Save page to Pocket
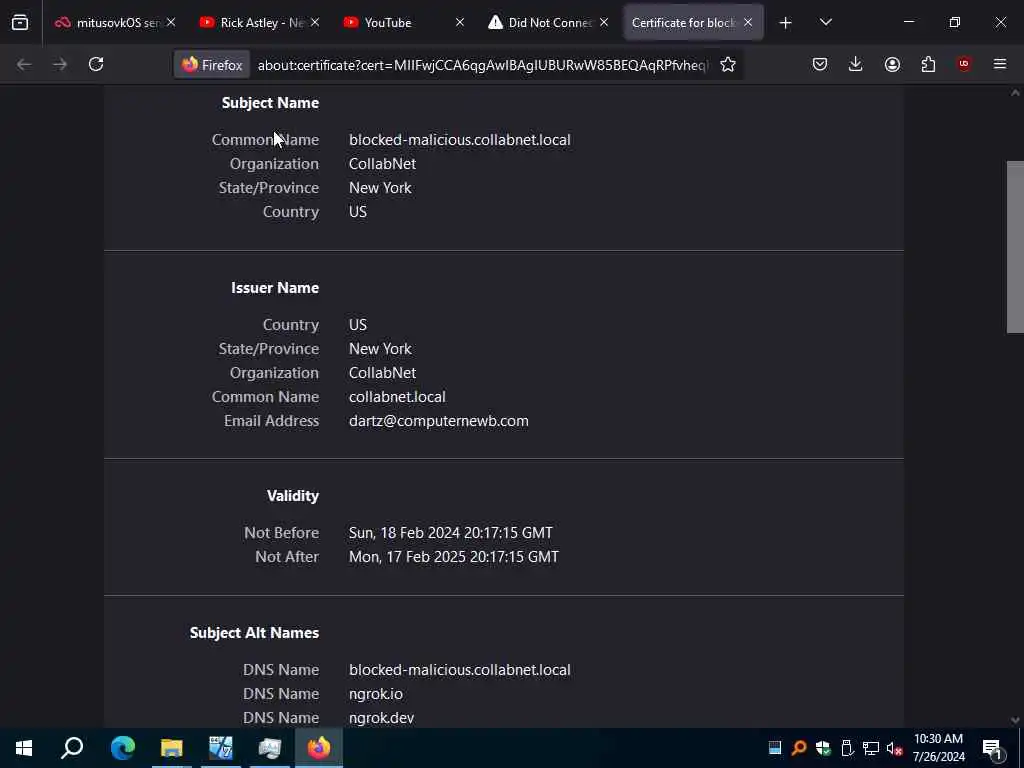Viewport: 1024px width, 768px height. [x=820, y=64]
